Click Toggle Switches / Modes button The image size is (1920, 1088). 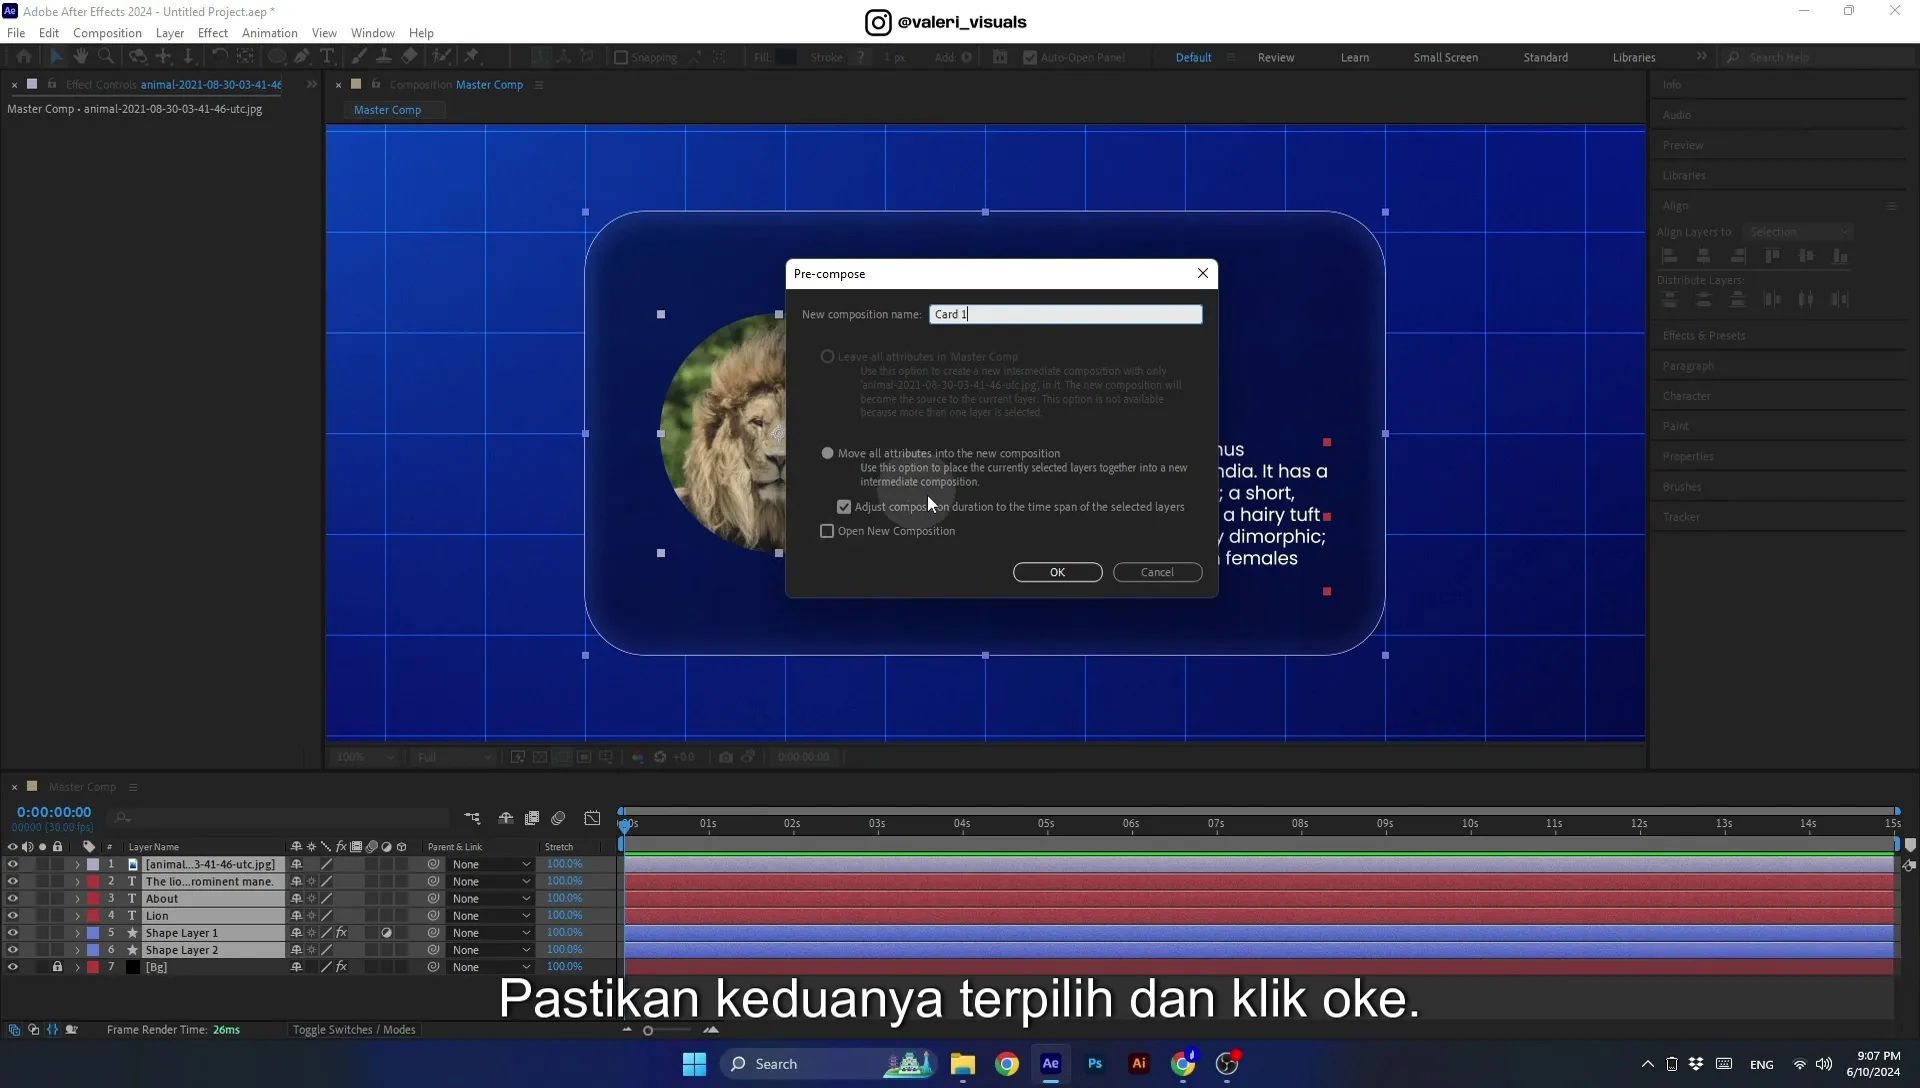tap(354, 1030)
